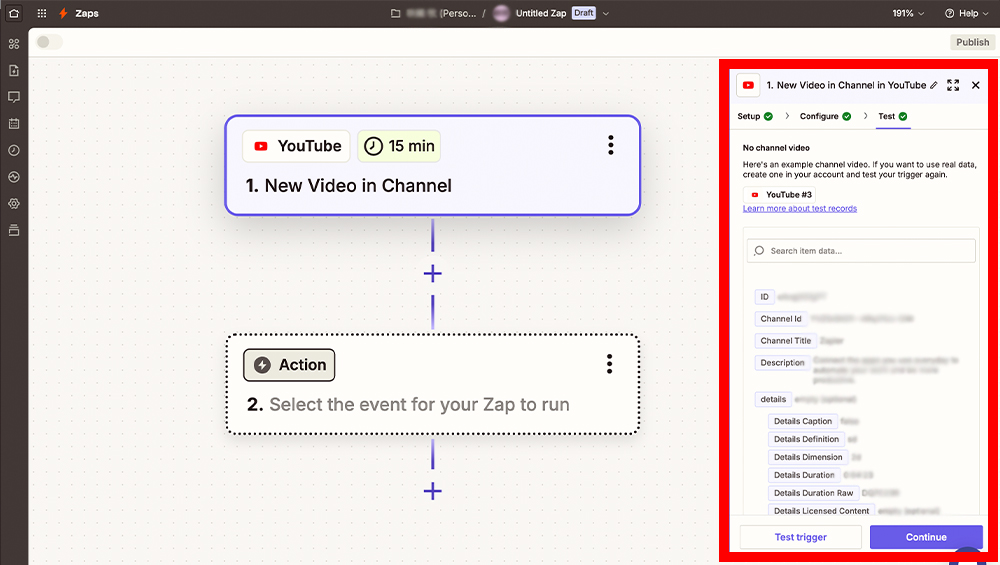Screen dimensions: 1000x565
Task: Open the Help dropdown menu
Action: tap(966, 13)
